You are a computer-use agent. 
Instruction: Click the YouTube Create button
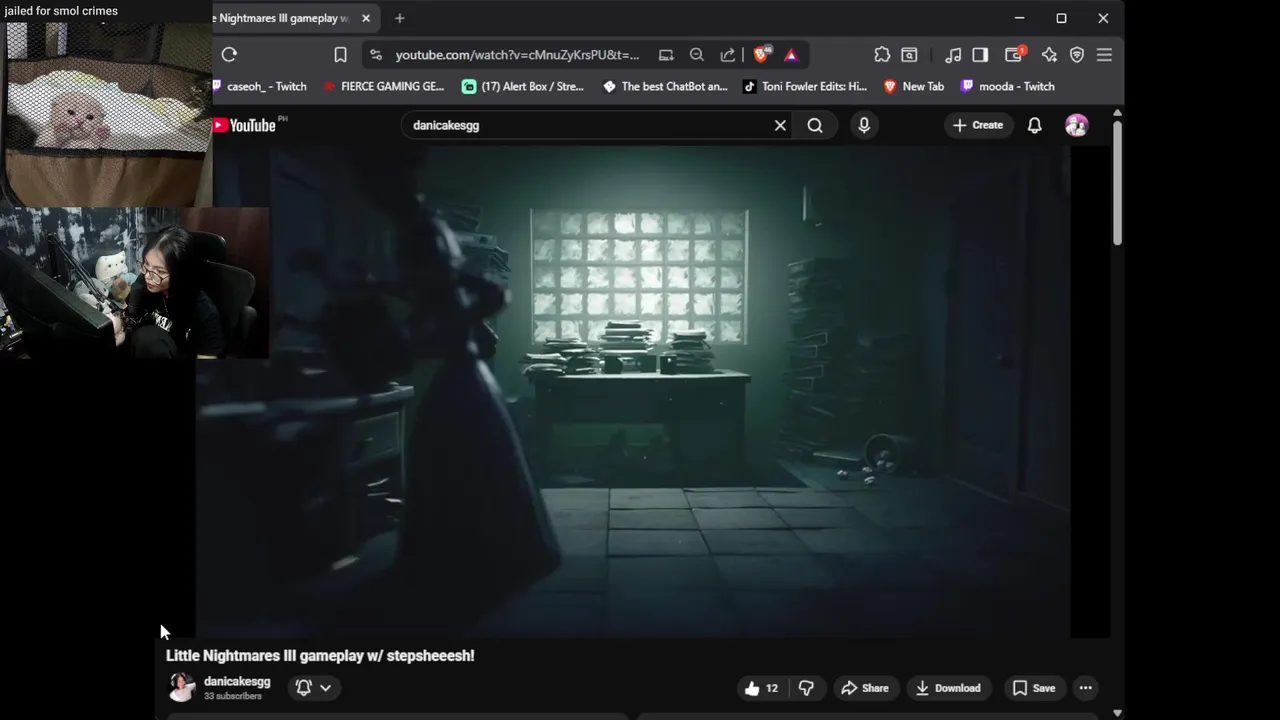(978, 125)
